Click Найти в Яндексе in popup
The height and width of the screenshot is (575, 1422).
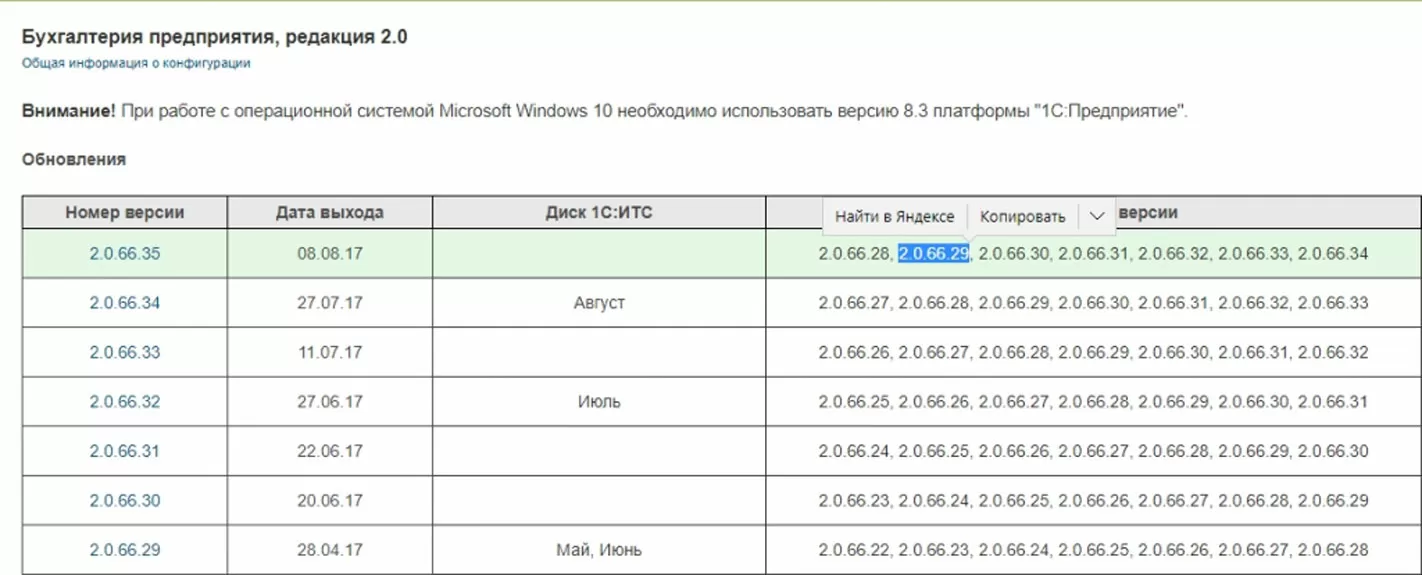pos(894,216)
